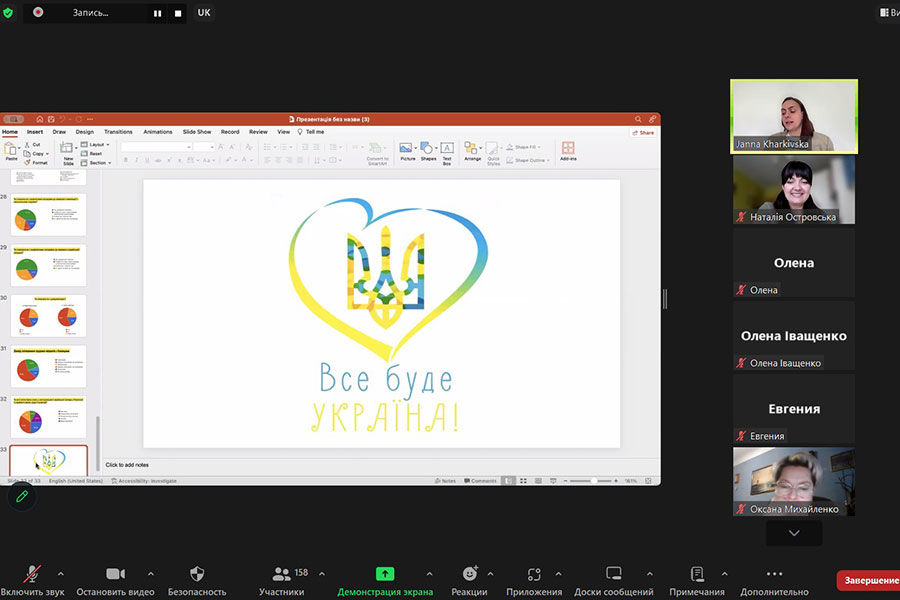Open the Реакции emoji icon
900x600 pixels.
pyautogui.click(x=469, y=574)
